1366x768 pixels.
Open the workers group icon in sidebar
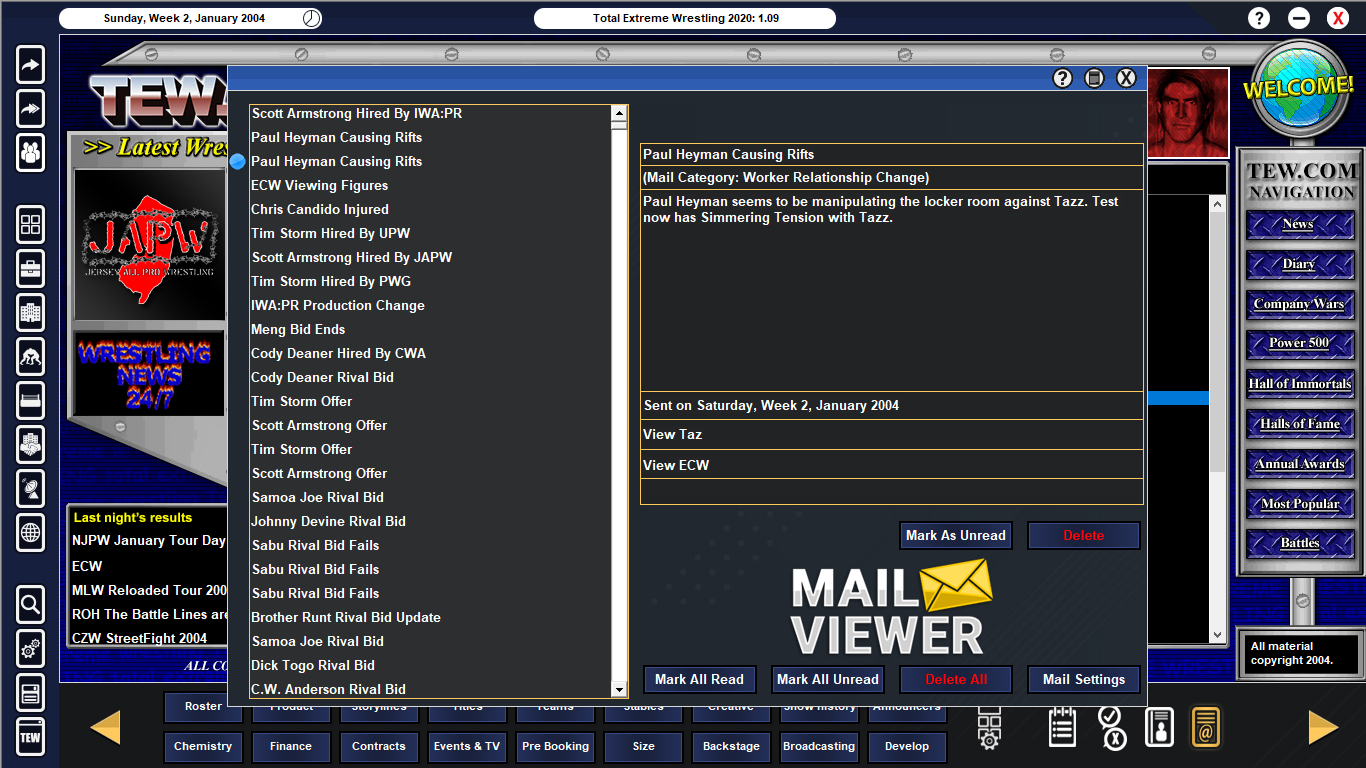30,154
